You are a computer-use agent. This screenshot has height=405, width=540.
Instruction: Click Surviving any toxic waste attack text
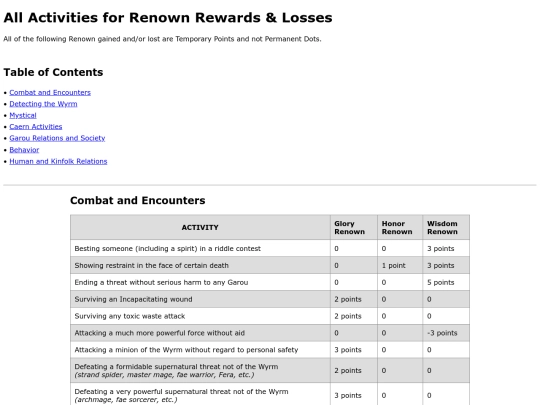129,316
